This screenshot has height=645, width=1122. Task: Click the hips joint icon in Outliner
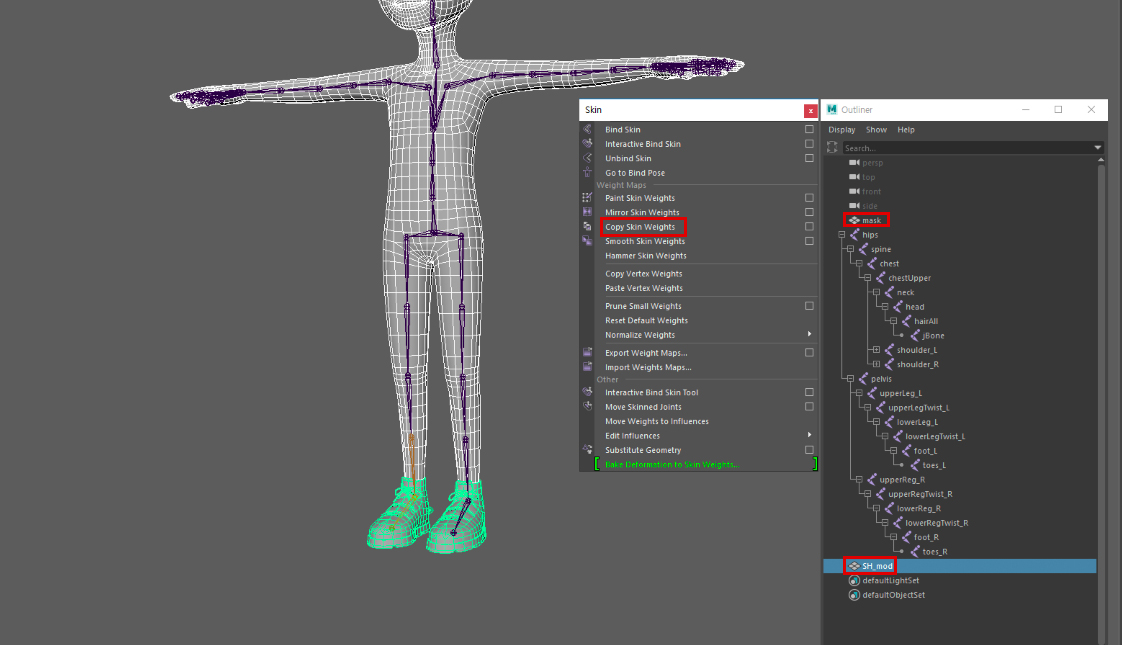tap(855, 235)
